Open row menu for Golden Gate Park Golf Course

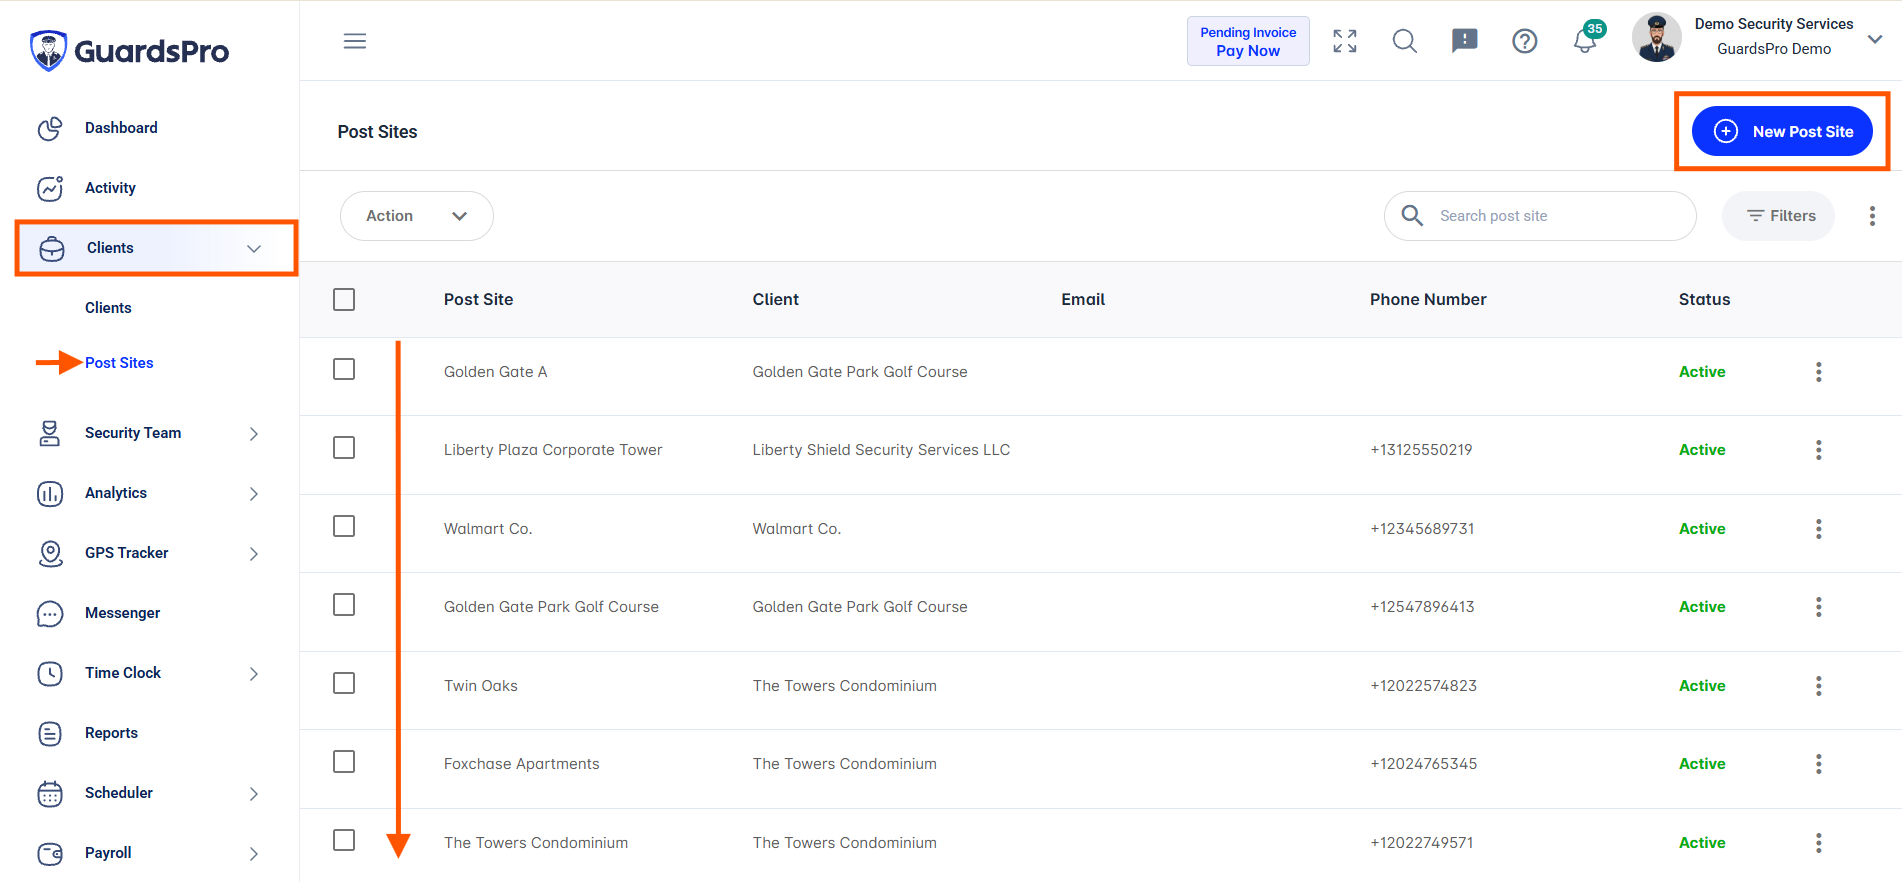pyautogui.click(x=1818, y=607)
